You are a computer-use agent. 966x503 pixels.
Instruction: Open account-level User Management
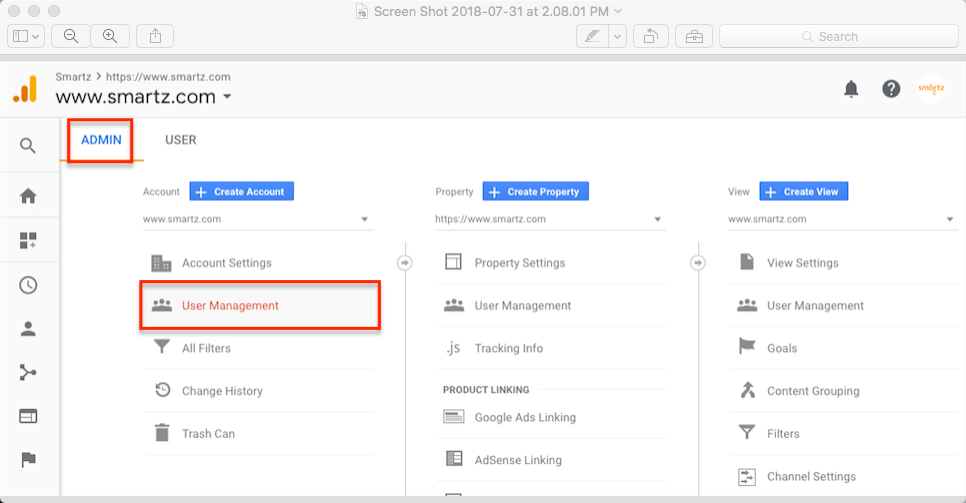(x=259, y=305)
